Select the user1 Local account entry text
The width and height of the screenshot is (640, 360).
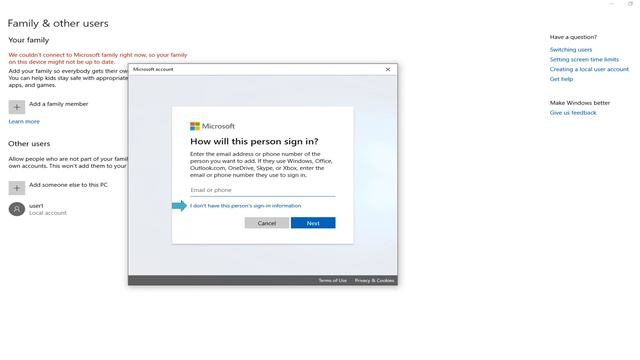[47, 209]
